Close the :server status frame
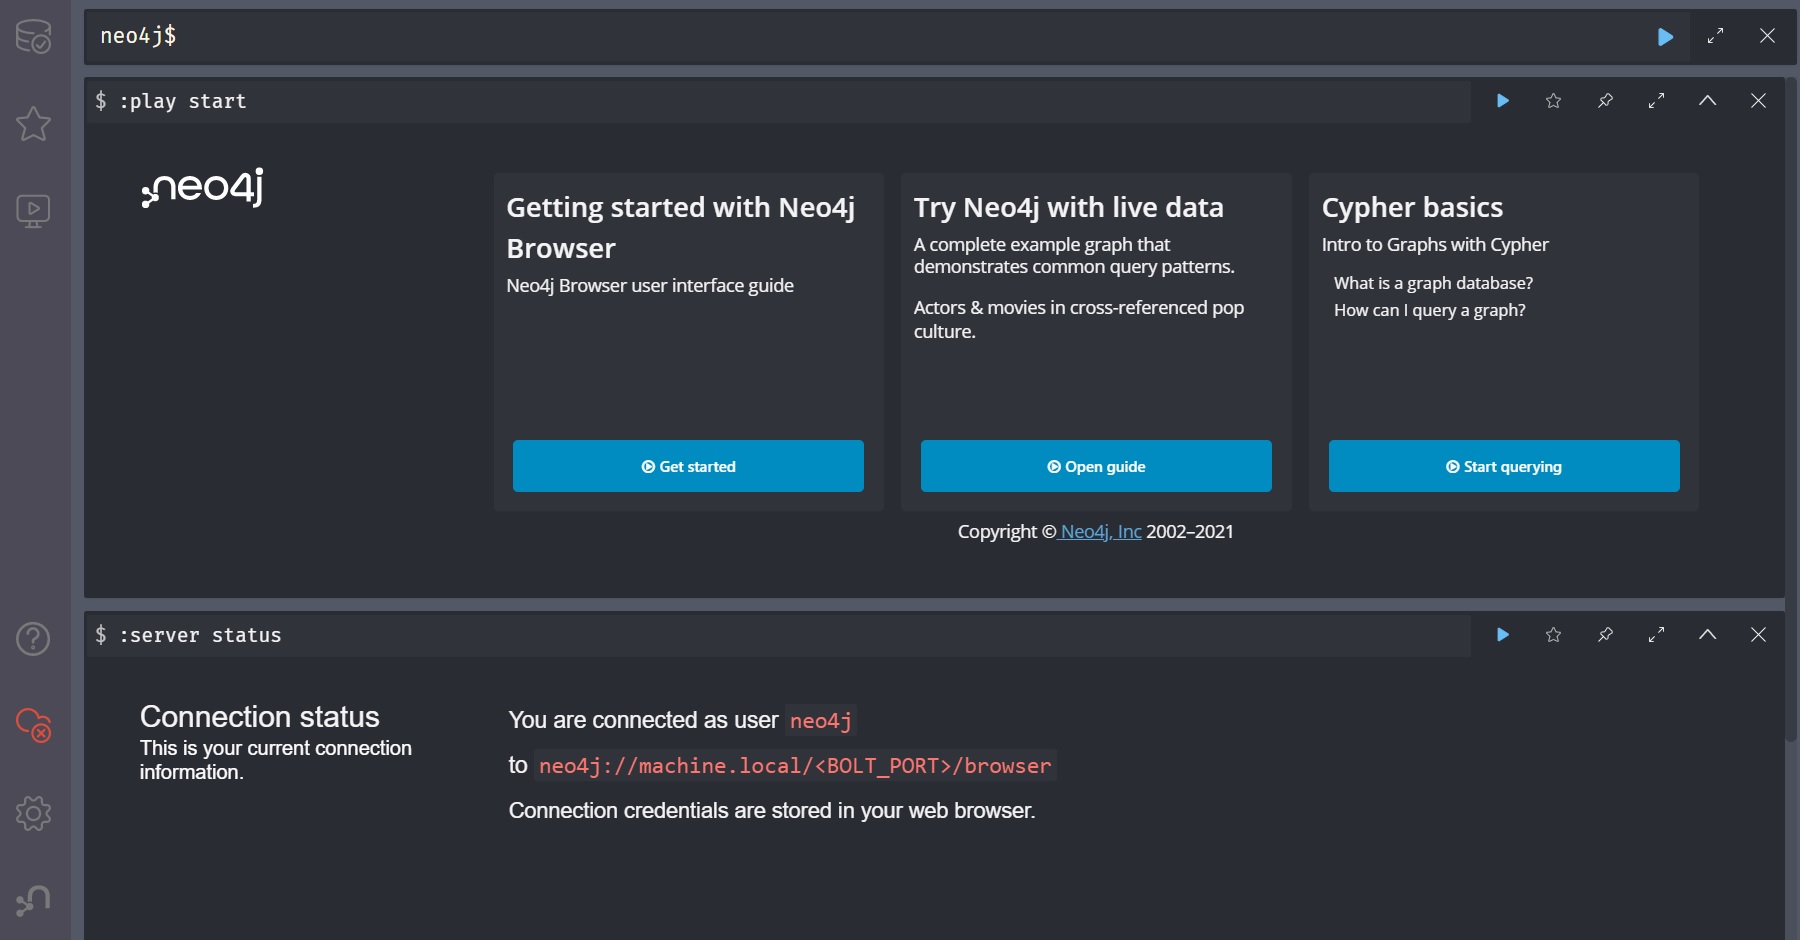This screenshot has width=1800, height=940. coord(1759,635)
